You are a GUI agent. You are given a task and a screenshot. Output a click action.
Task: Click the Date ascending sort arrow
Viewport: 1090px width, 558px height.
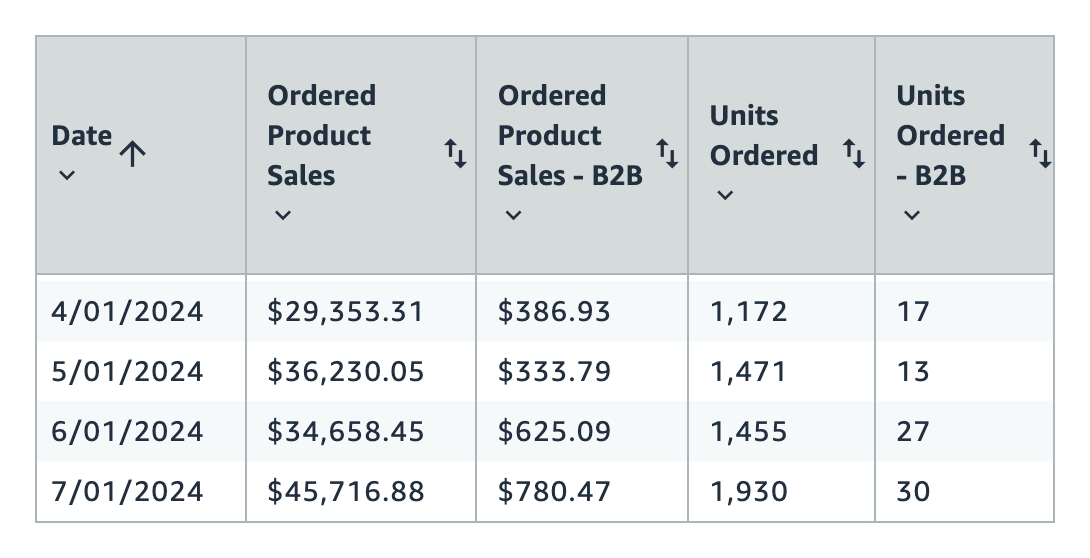(x=132, y=153)
